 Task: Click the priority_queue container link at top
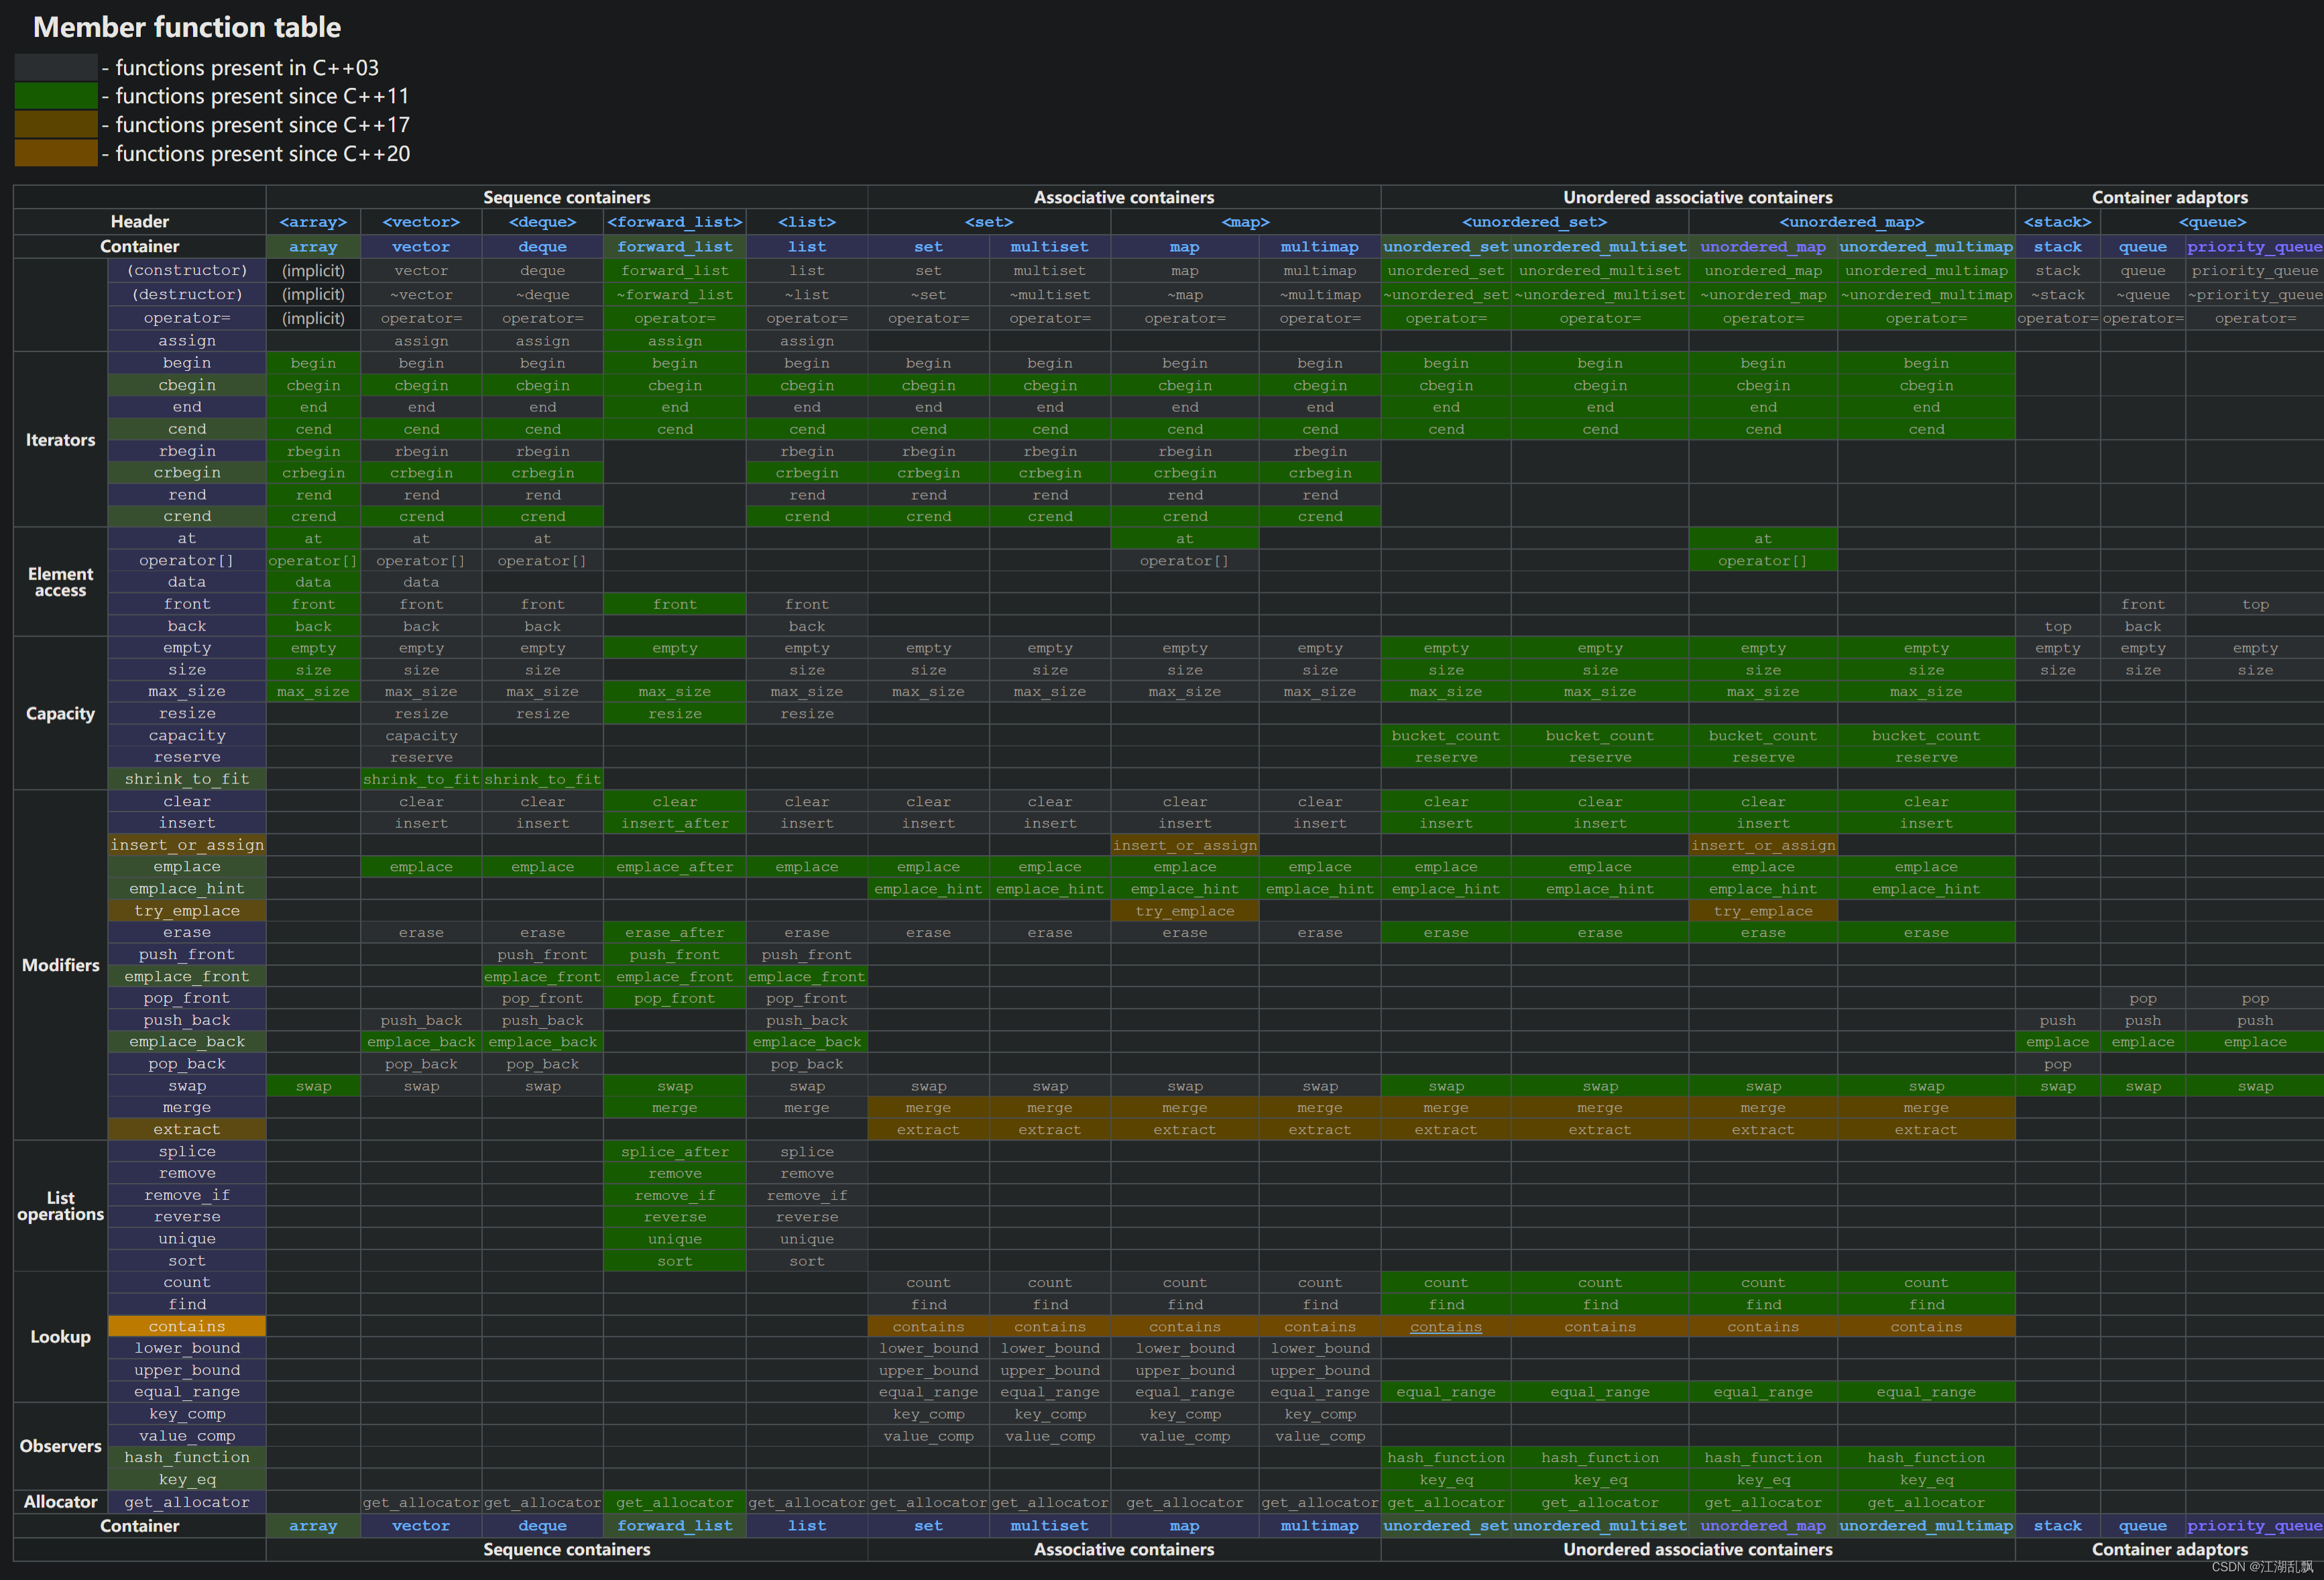coord(2254,247)
